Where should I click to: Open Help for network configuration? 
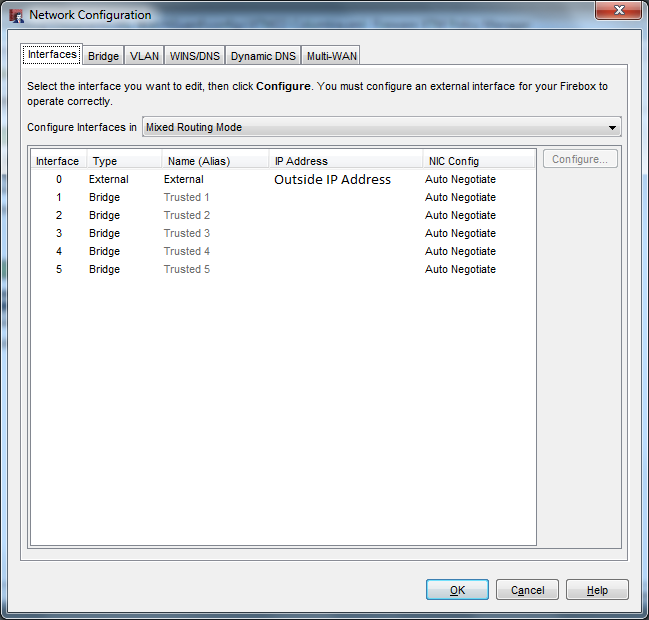[597, 590]
